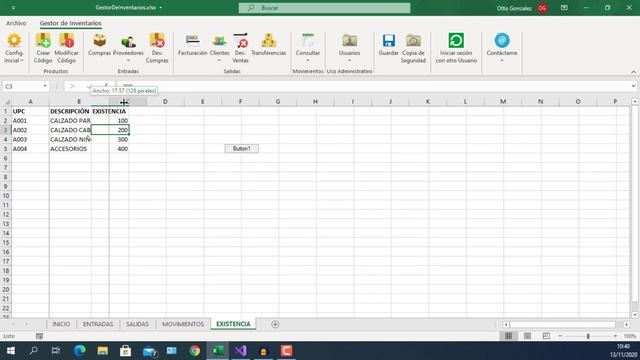Switch to the SALIDAS sheet tab

tap(137, 324)
